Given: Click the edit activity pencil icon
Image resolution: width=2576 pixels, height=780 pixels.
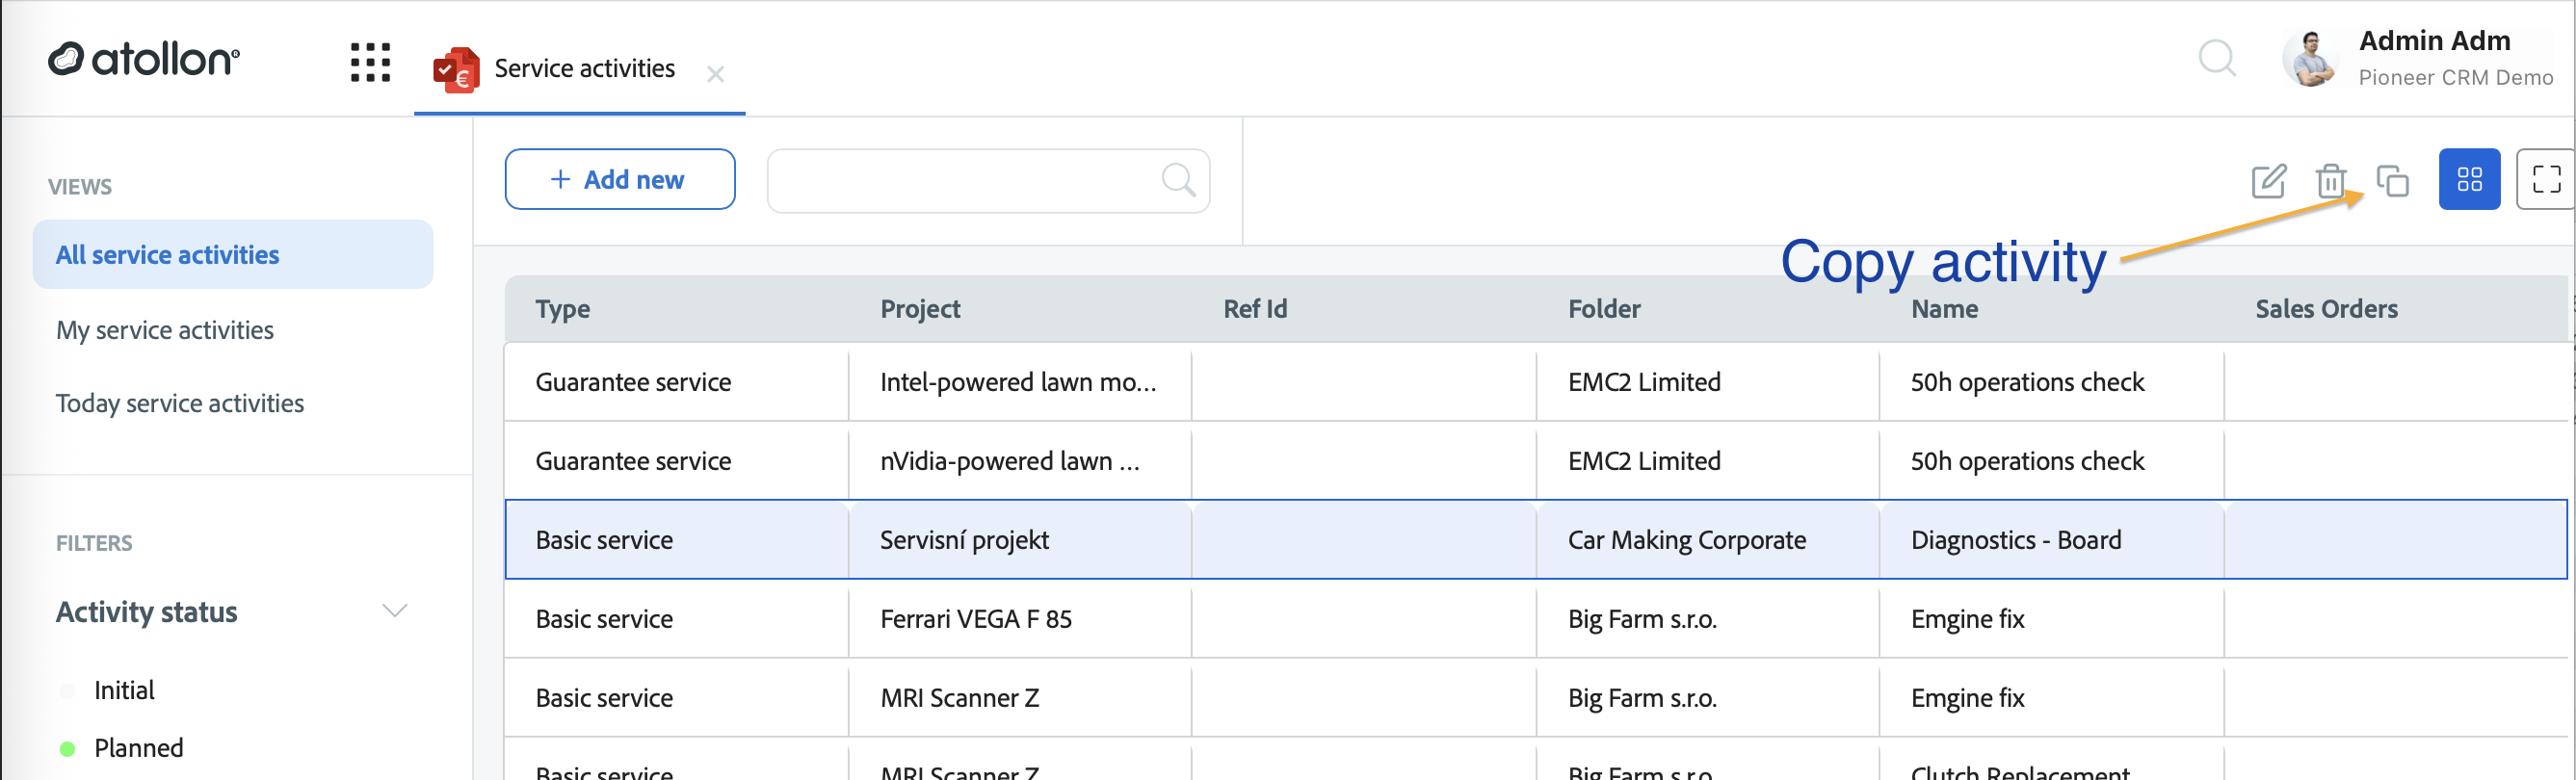Looking at the screenshot, I should pyautogui.click(x=2268, y=181).
